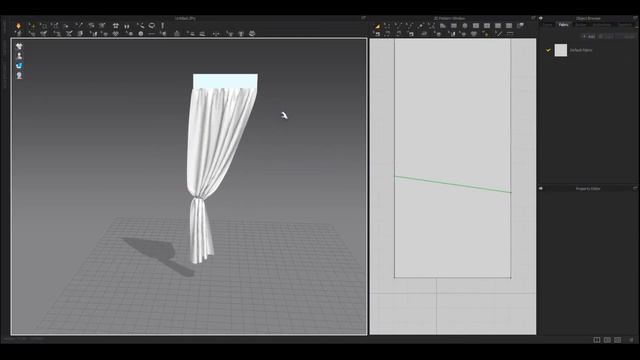Toggle the avatar display icon in 3D view
This screenshot has height=360, width=640.
19,56
